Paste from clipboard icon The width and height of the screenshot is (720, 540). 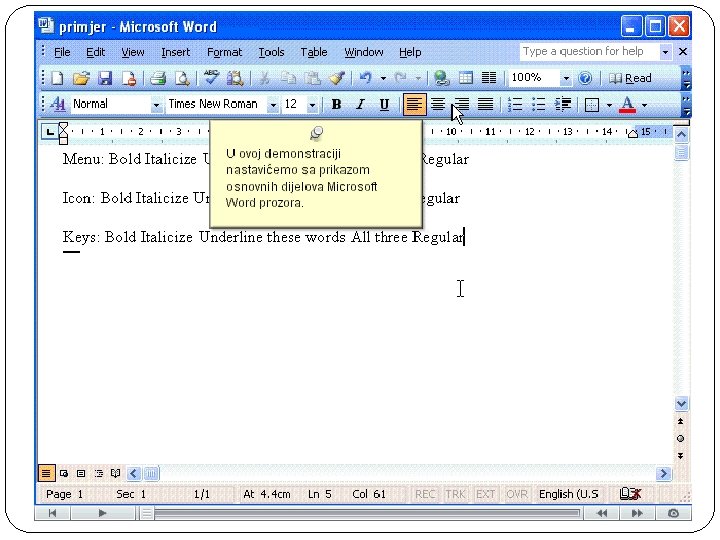click(x=313, y=79)
